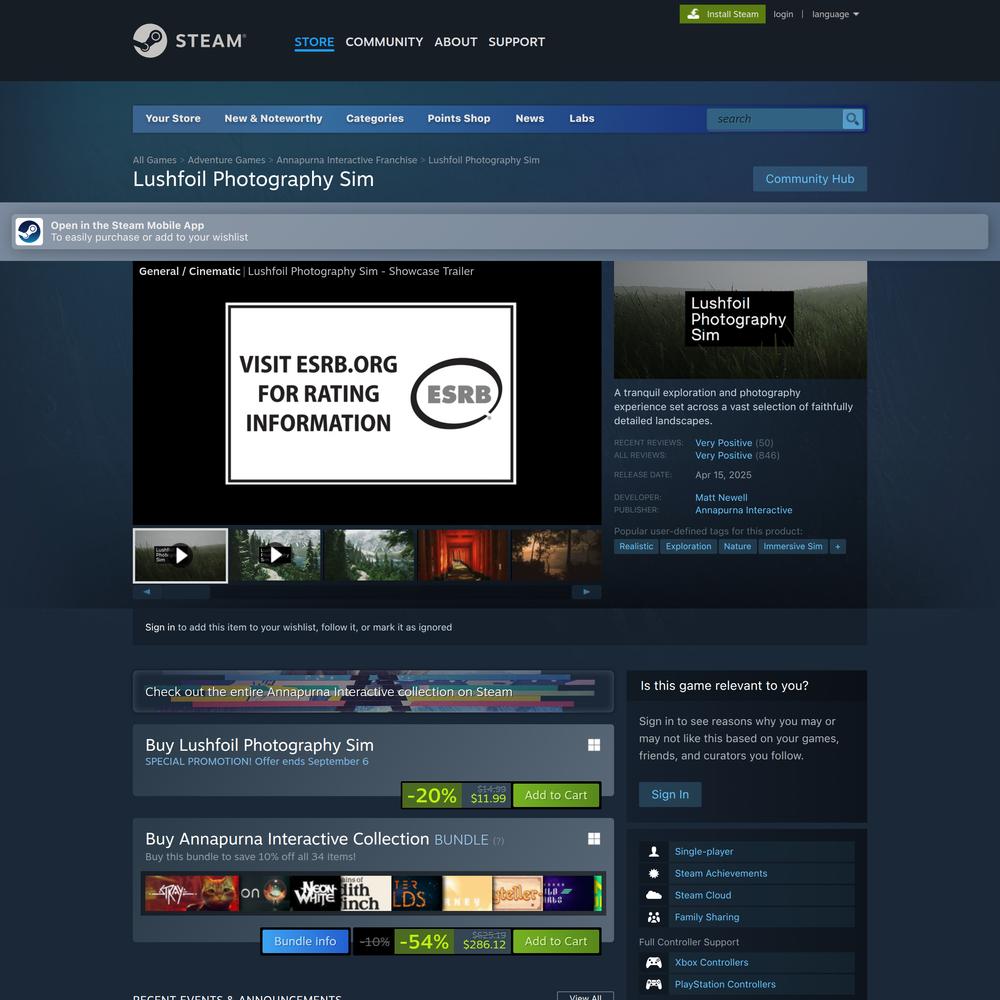Expand more tags with plus button
The width and height of the screenshot is (1000, 1000).
click(x=837, y=547)
